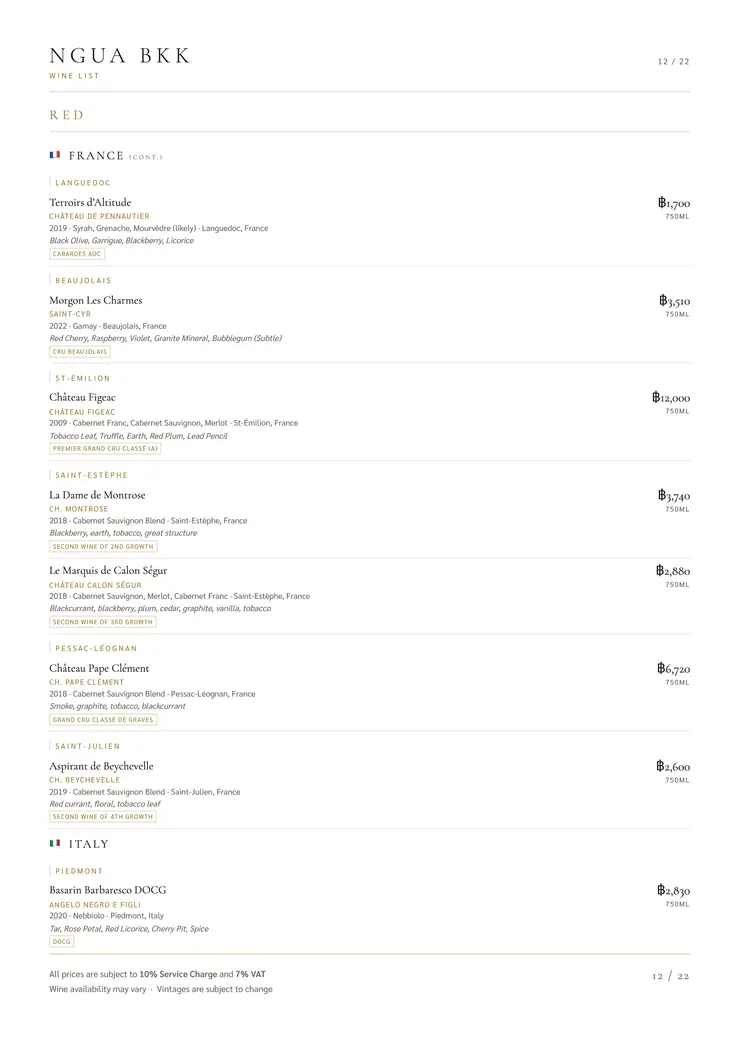Click the RED section heading

point(67,115)
